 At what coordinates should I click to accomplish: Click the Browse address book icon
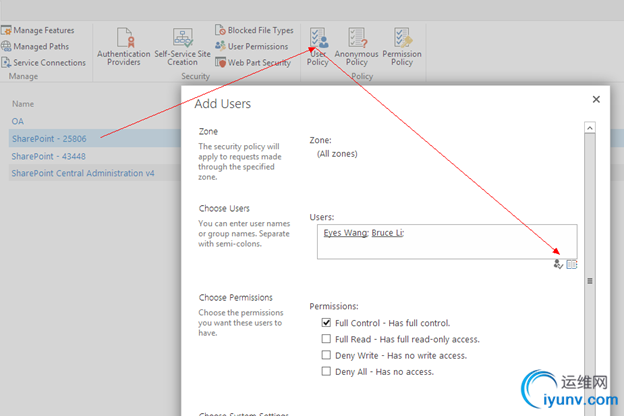(572, 264)
